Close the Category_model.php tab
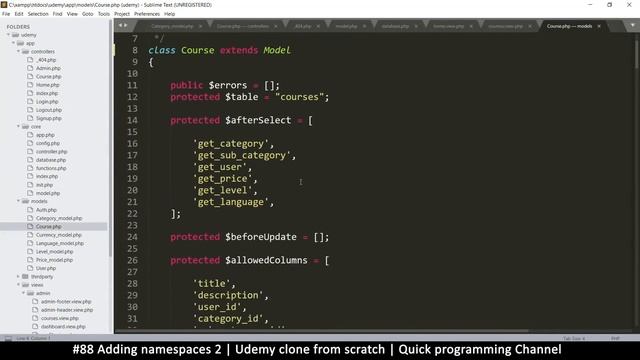 coord(200,26)
